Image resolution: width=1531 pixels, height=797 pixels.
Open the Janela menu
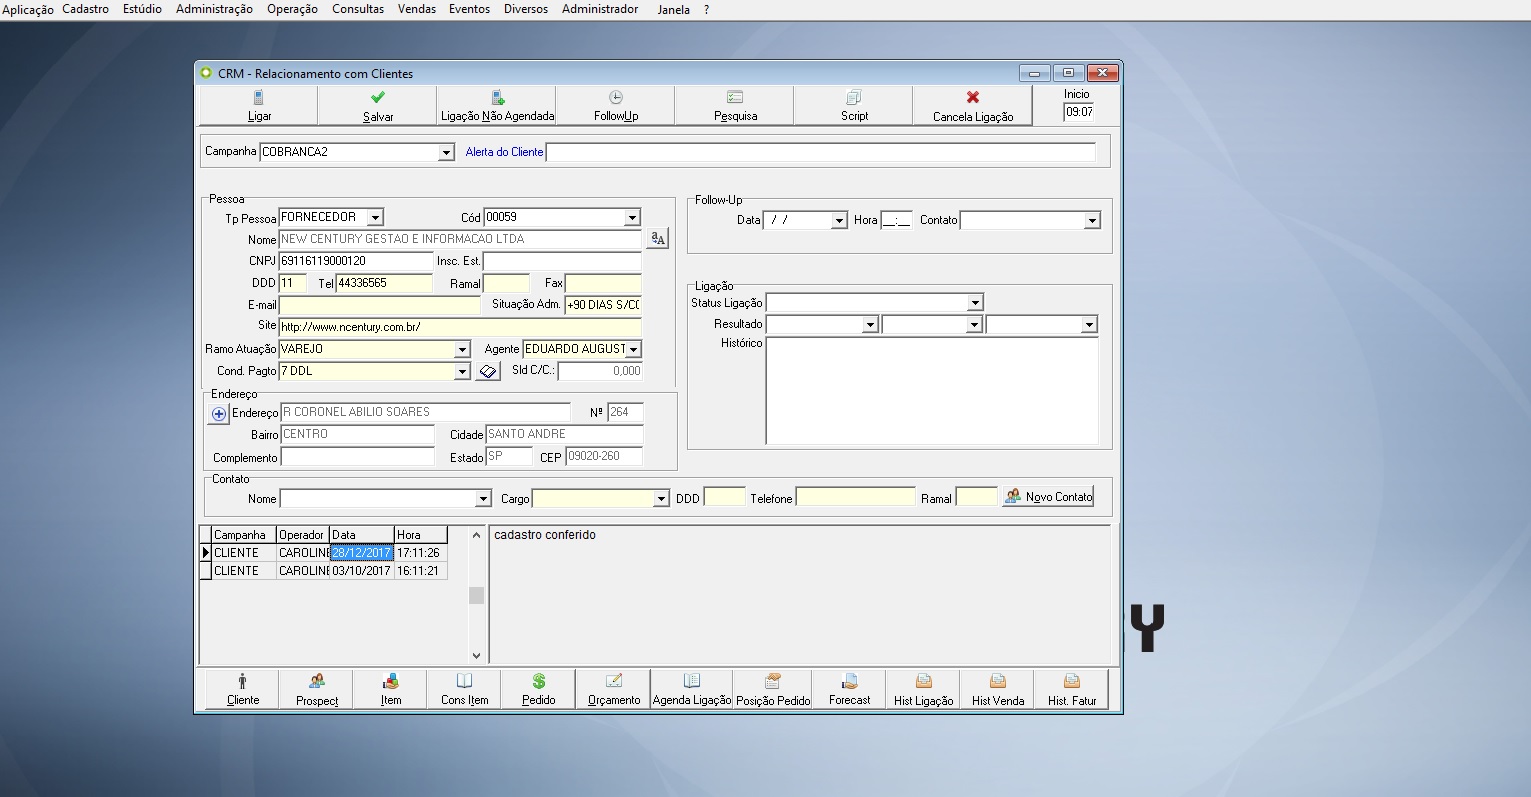[674, 9]
